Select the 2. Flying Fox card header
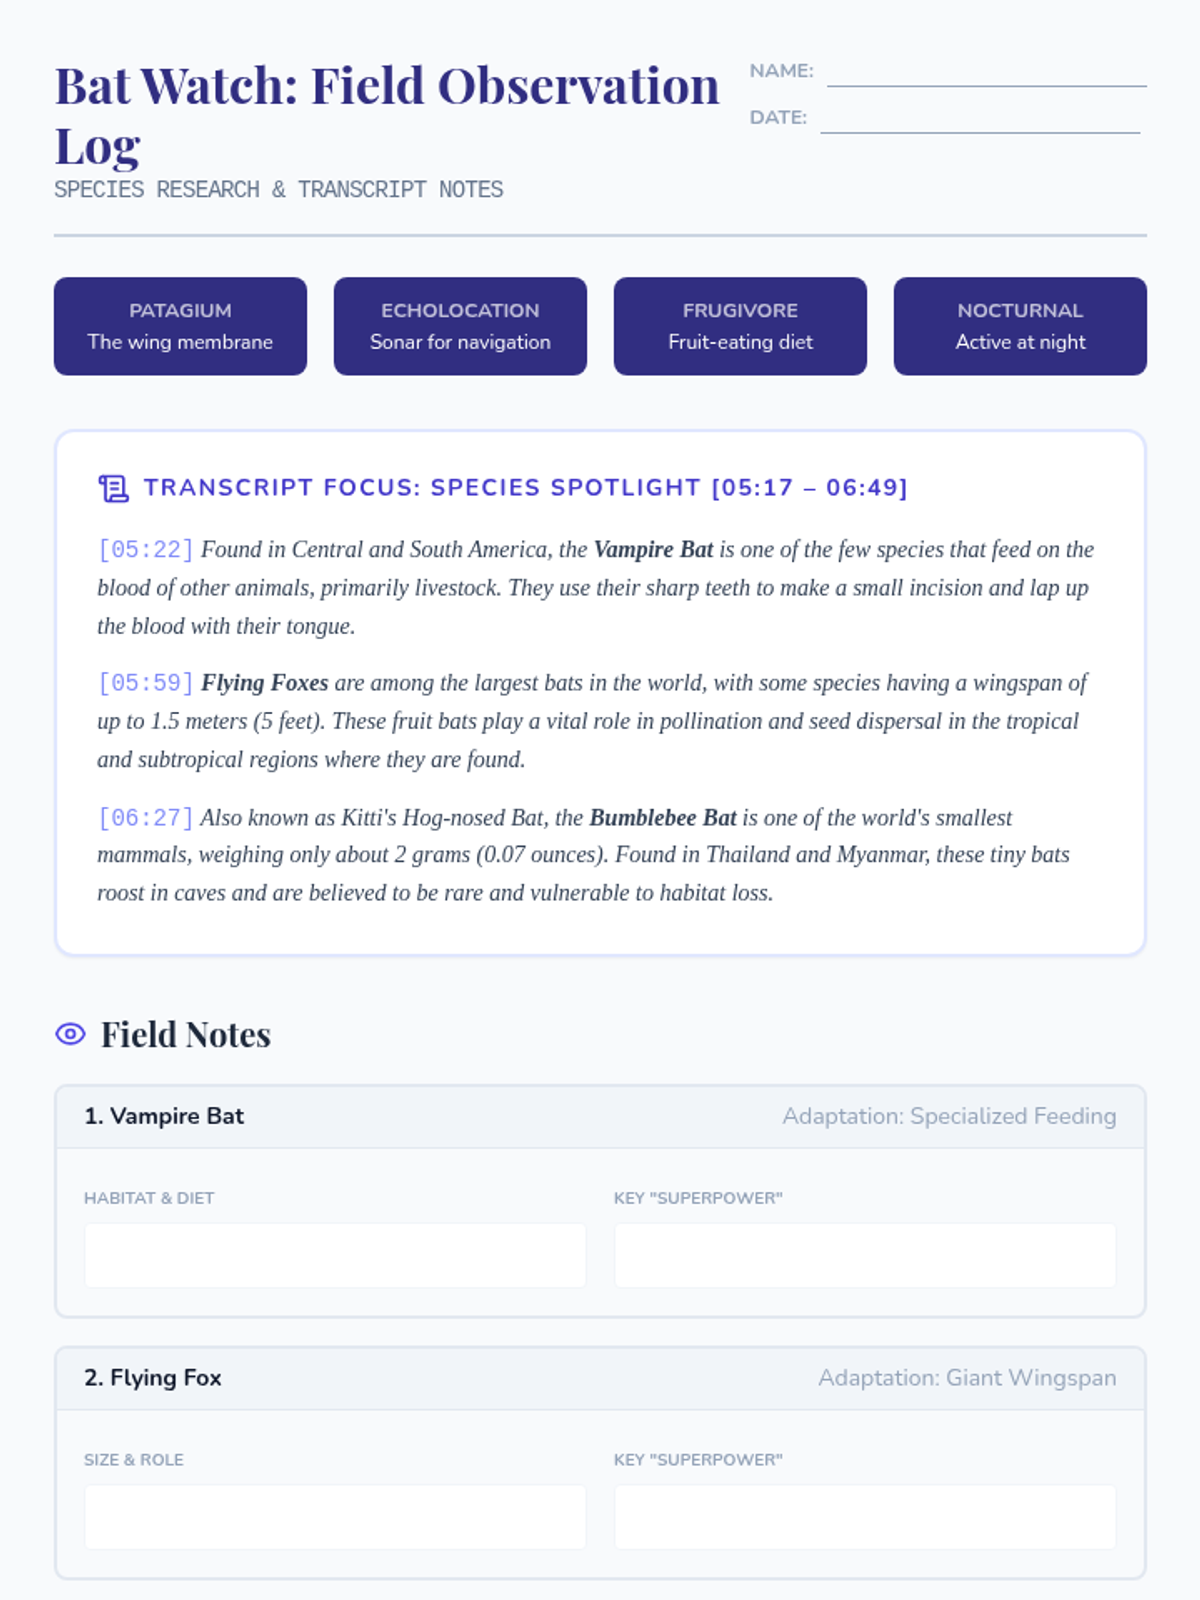This screenshot has height=1600, width=1200. pyautogui.click(x=600, y=1379)
